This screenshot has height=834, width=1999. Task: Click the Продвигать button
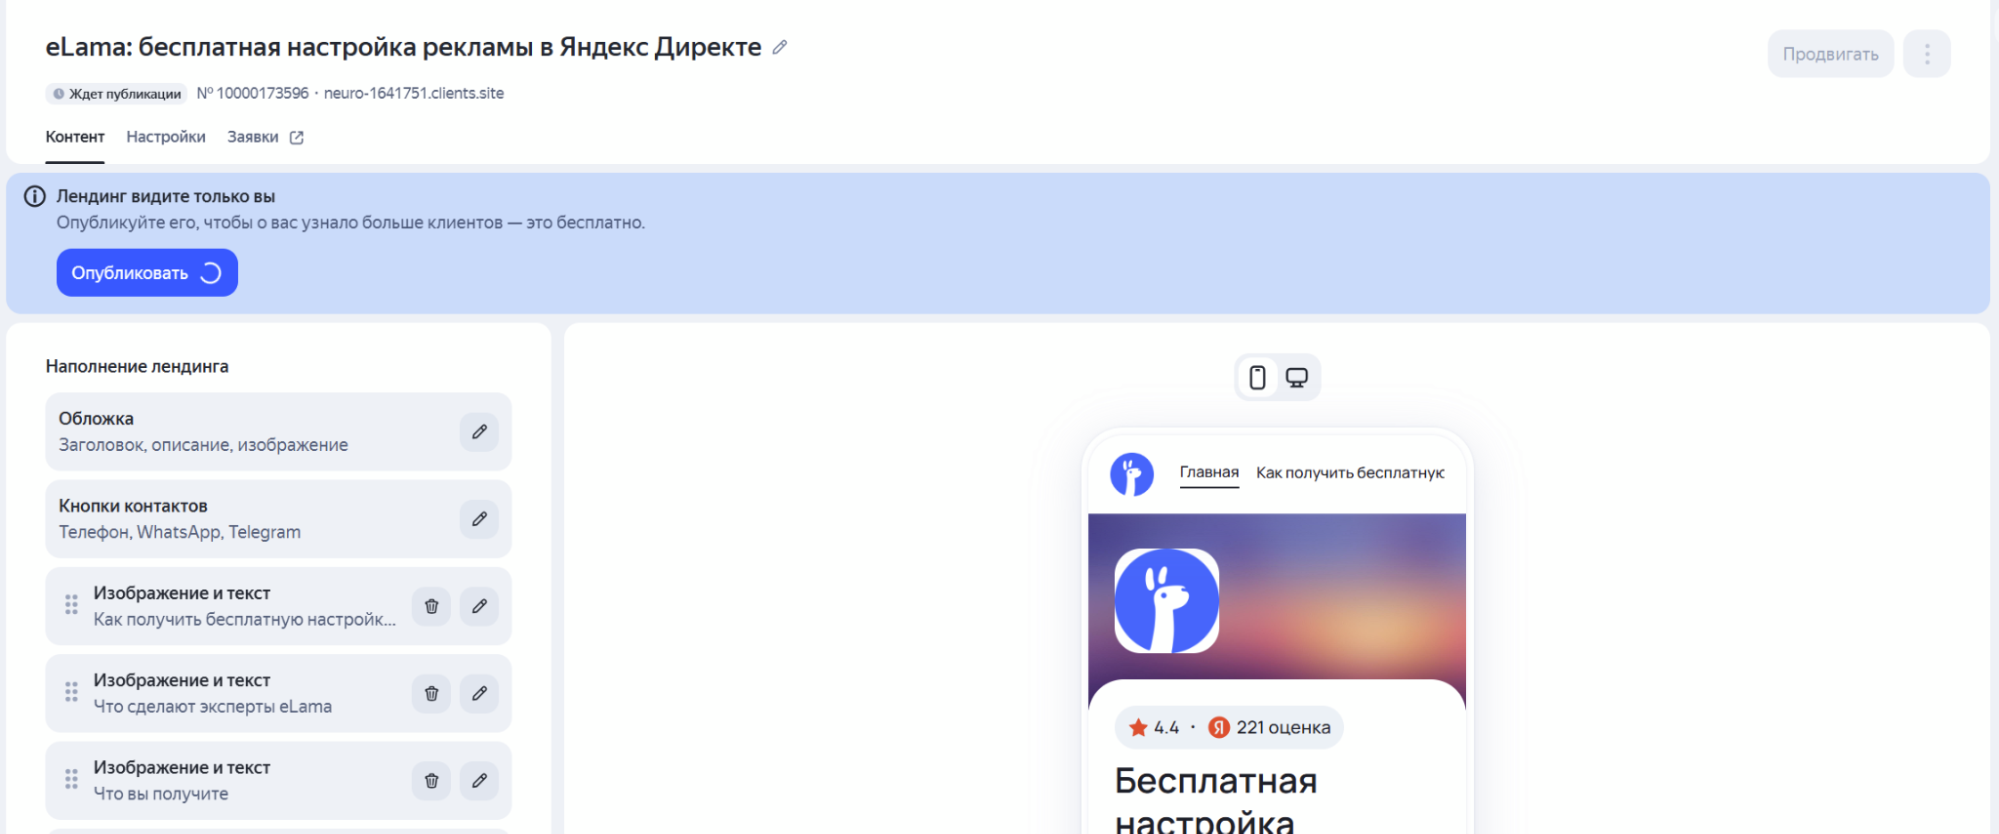point(1830,54)
